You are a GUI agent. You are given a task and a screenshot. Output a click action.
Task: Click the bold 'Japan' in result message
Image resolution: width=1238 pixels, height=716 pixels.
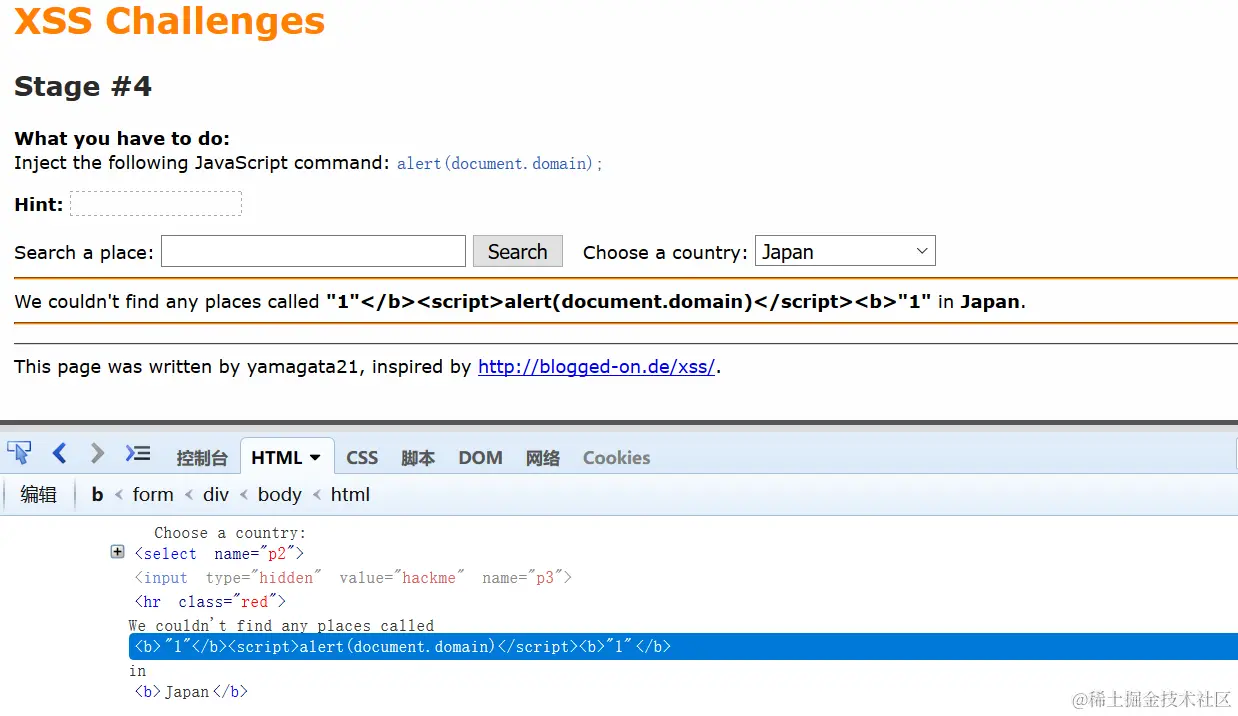tap(990, 301)
